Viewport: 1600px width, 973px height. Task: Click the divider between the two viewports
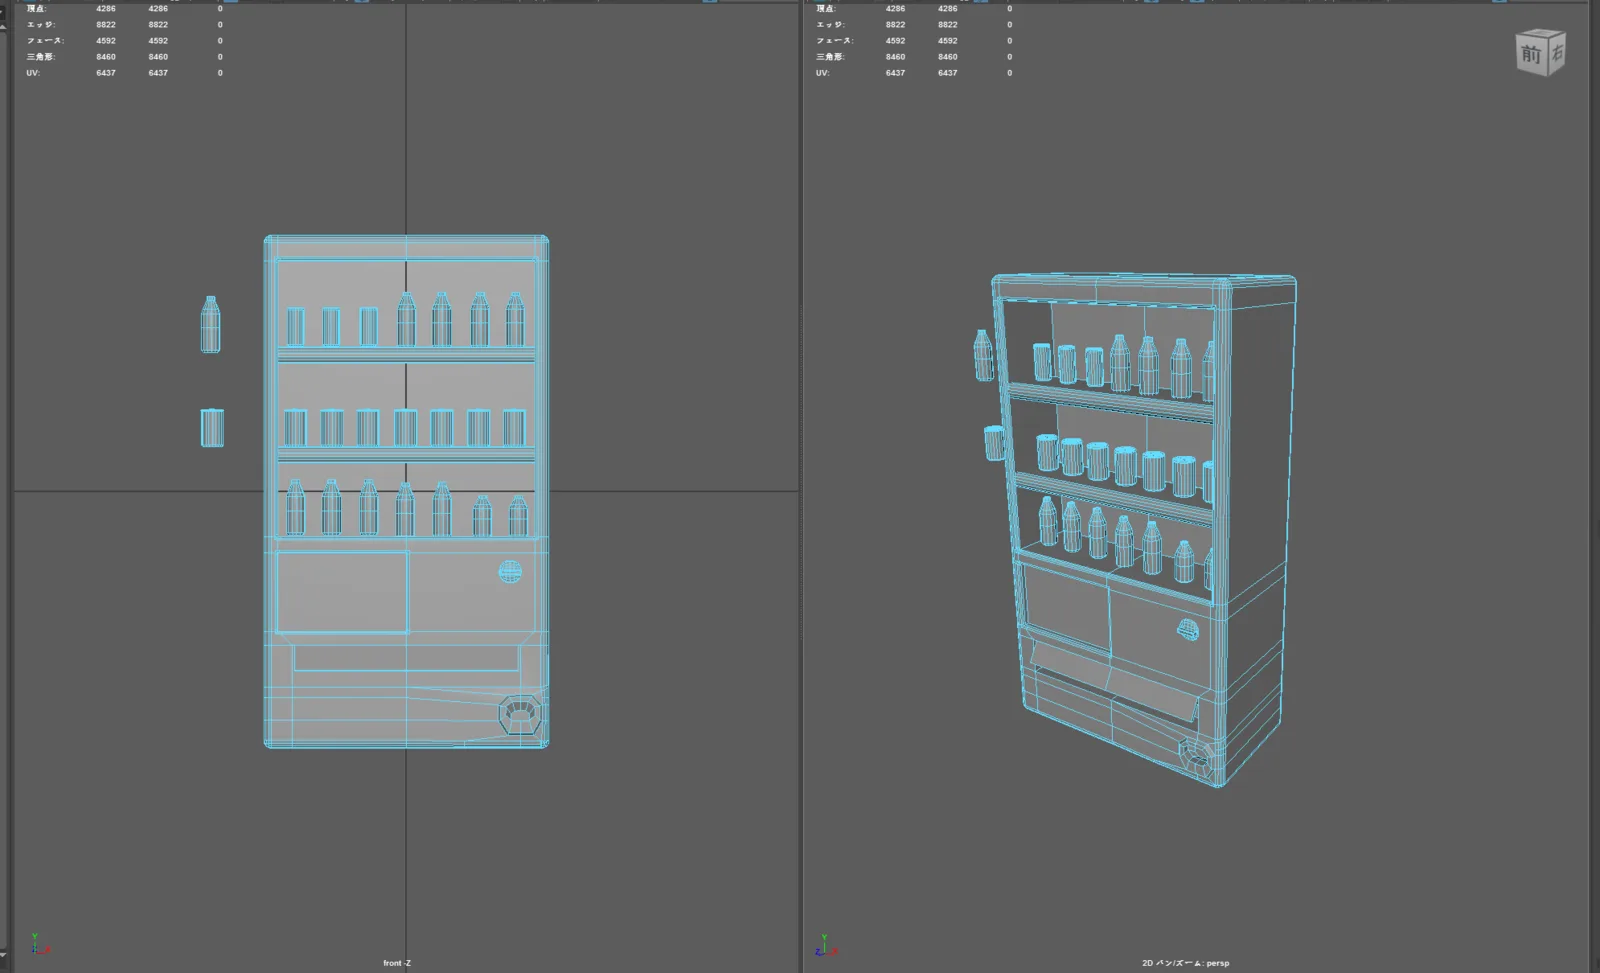(x=802, y=486)
